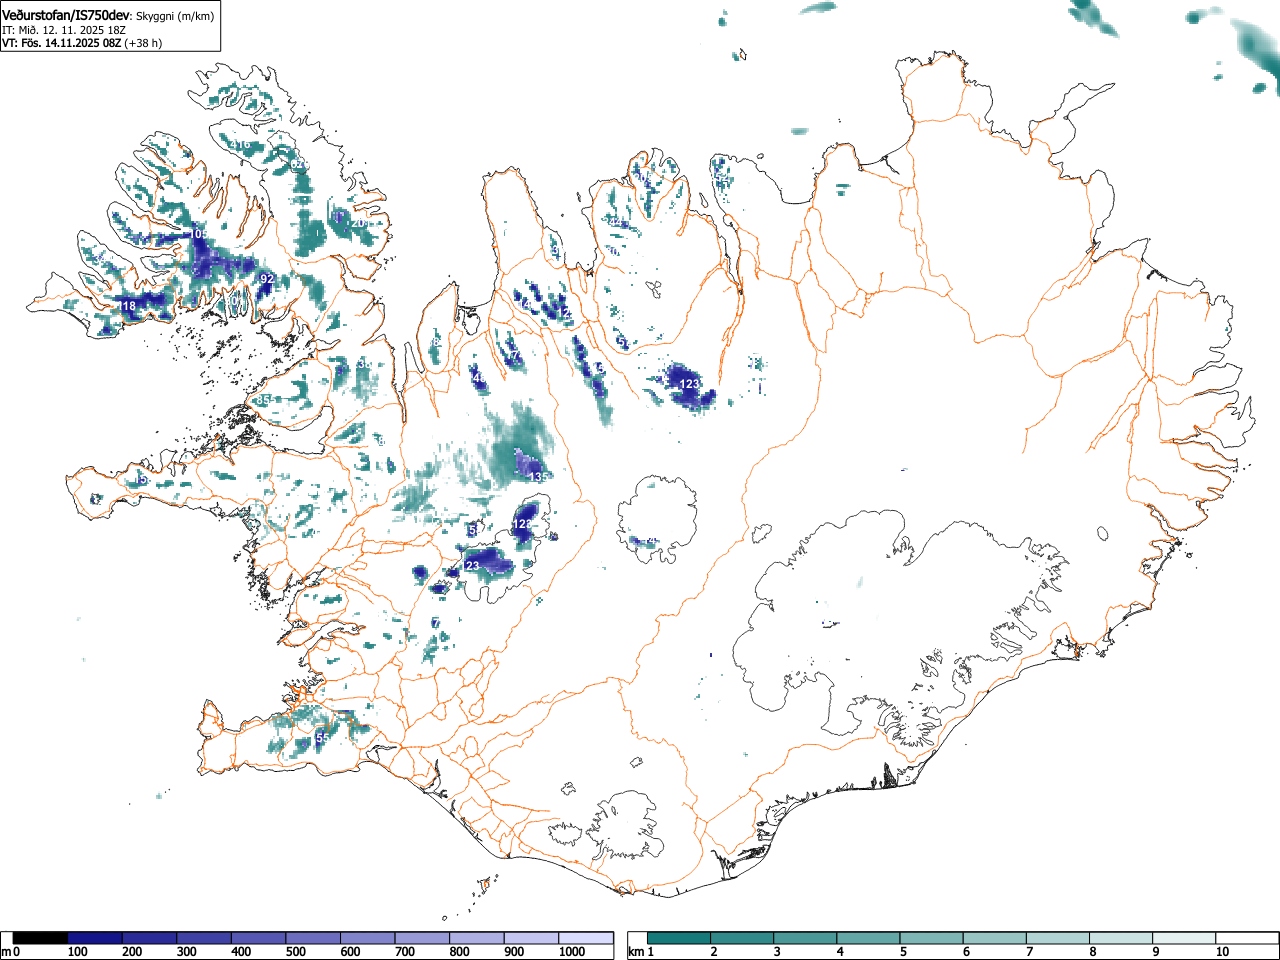1280x960 pixels.
Task: Select the IT initialization time line 'Mið. 12. 11. 2025 18Z'
Action: click(x=72, y=30)
